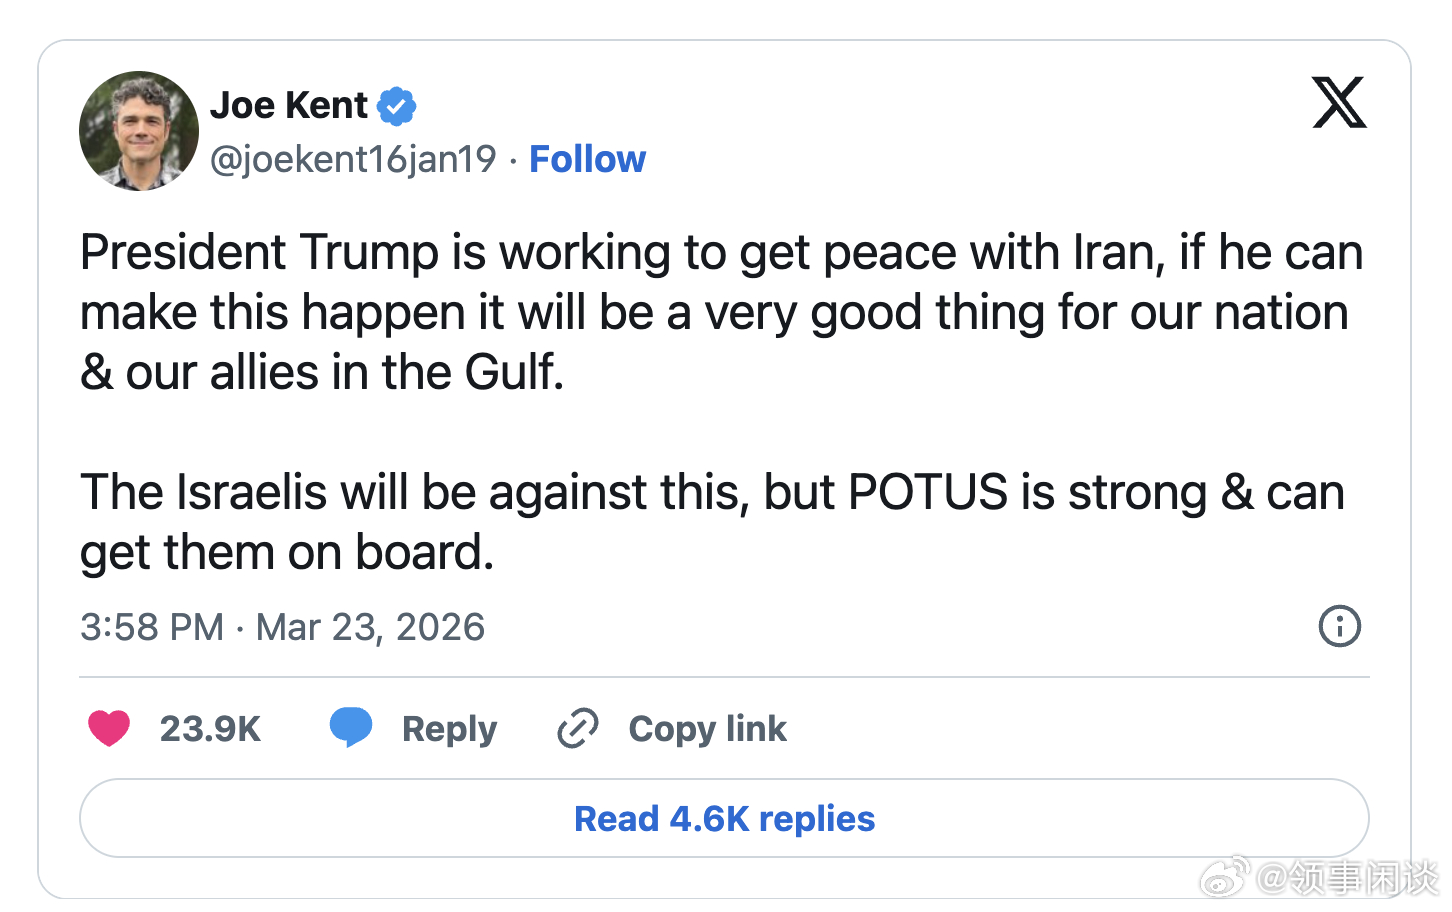
Task: Click the paragraph about peace with Iran
Action: tap(720, 312)
